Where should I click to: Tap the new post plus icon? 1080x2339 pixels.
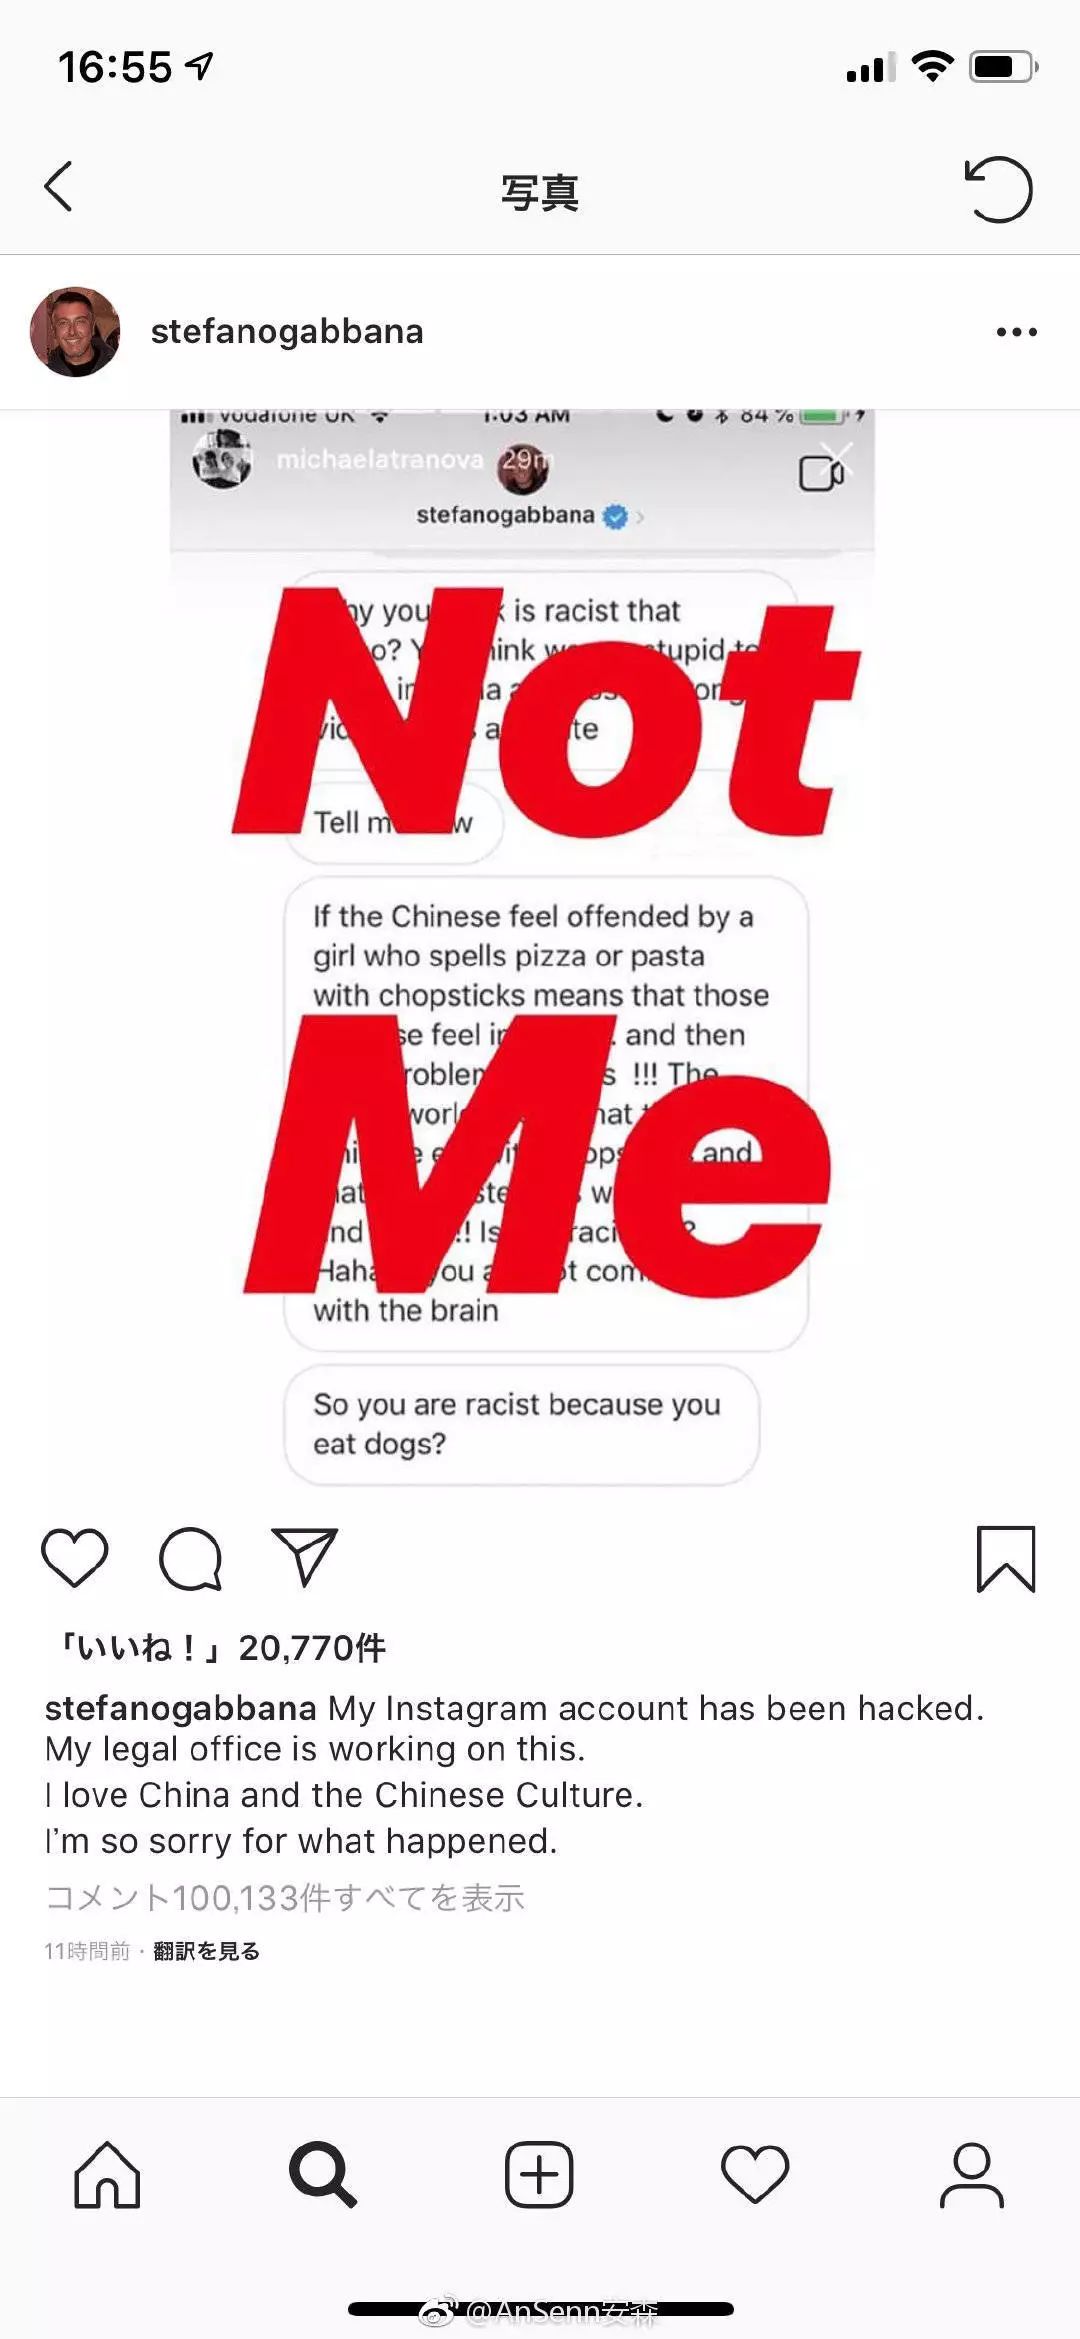(x=539, y=2175)
